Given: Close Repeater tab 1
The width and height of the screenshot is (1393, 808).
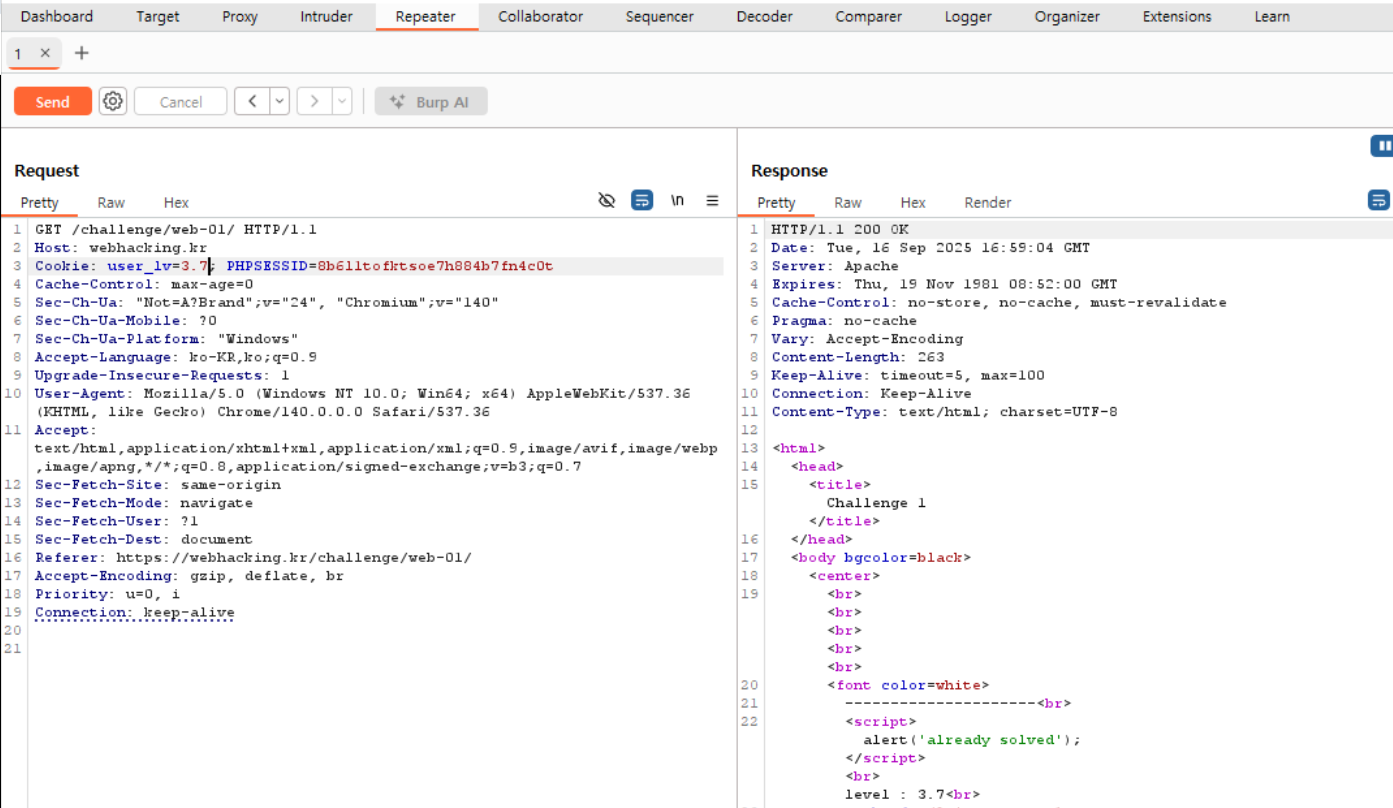Looking at the screenshot, I should pos(45,53).
